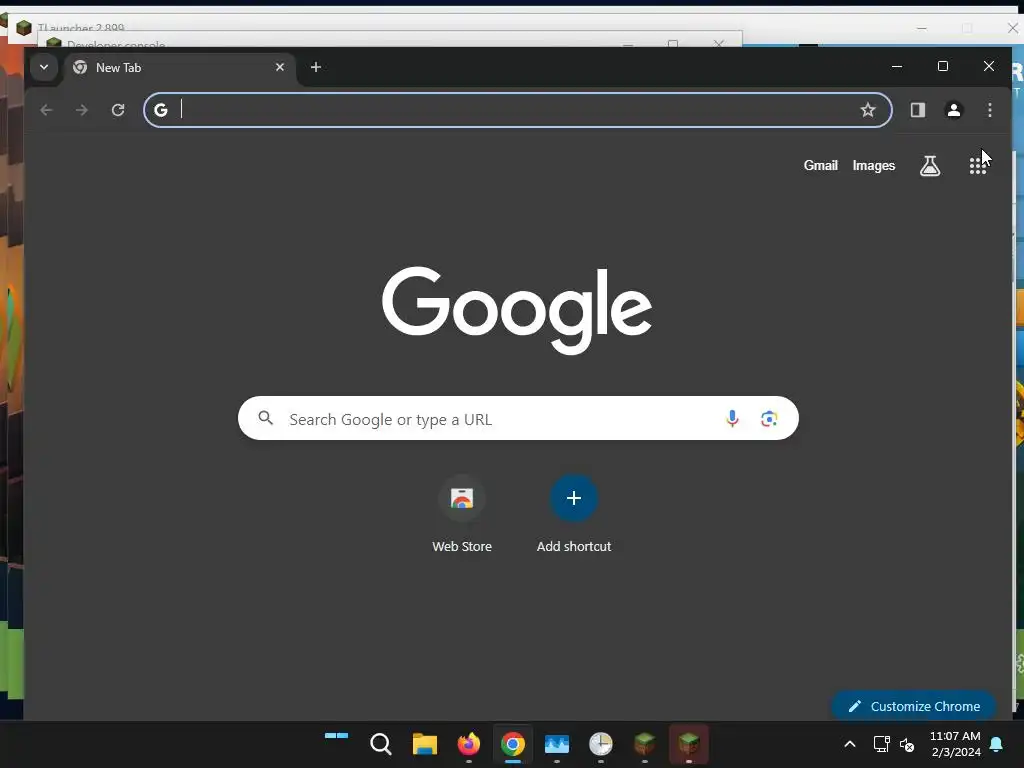Open Chrome's three-dot menu
Screen dimensions: 1024x768
(989, 110)
